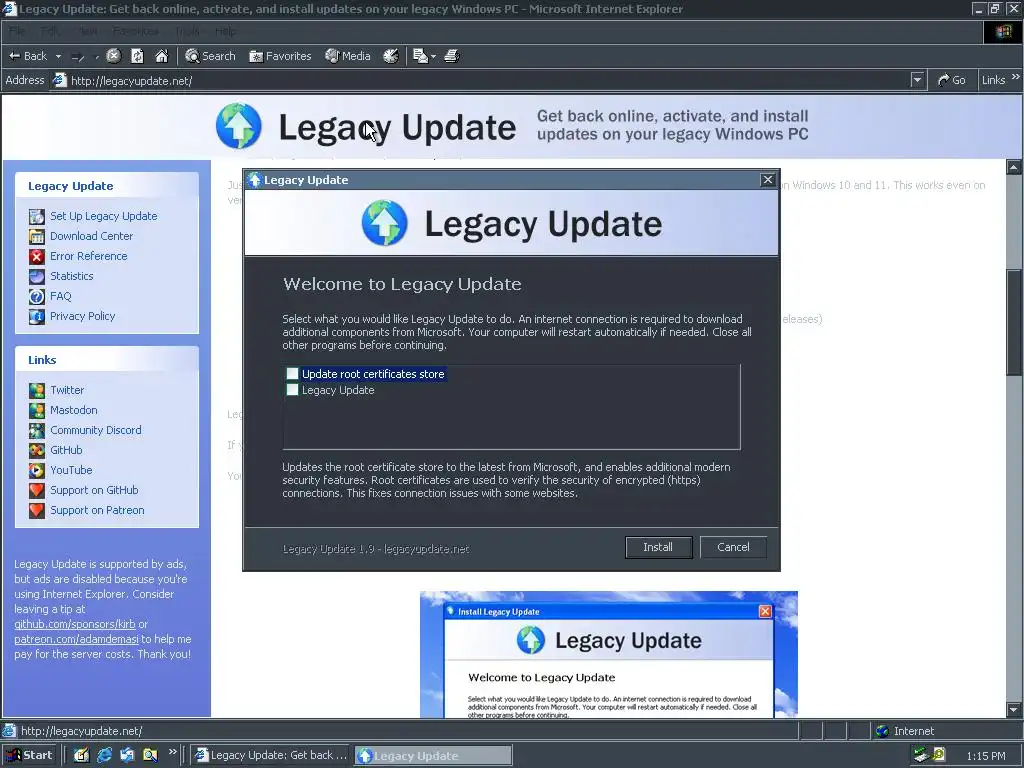Click the Statistics sidebar icon
Image resolution: width=1024 pixels, height=768 pixels.
point(37,276)
